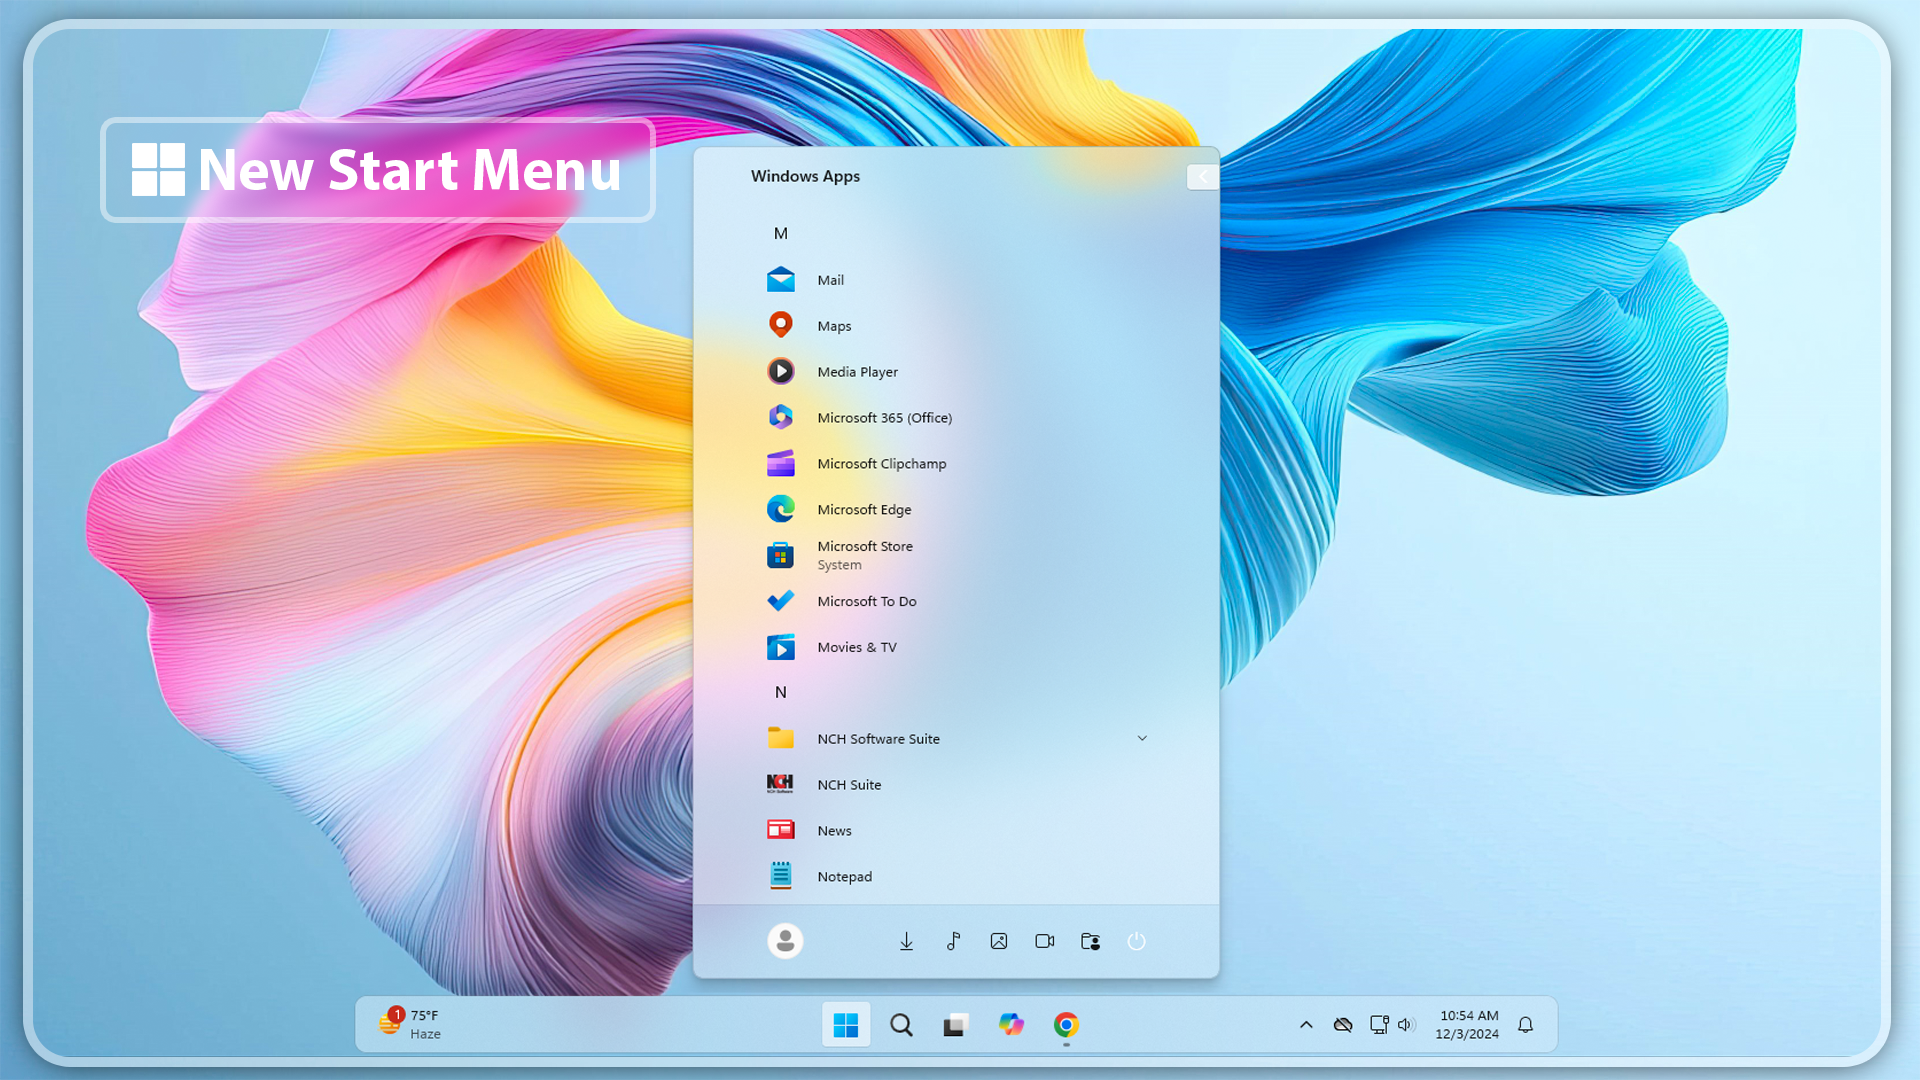Open NCH Suite icon
This screenshot has width=1920, height=1080.
coord(780,785)
